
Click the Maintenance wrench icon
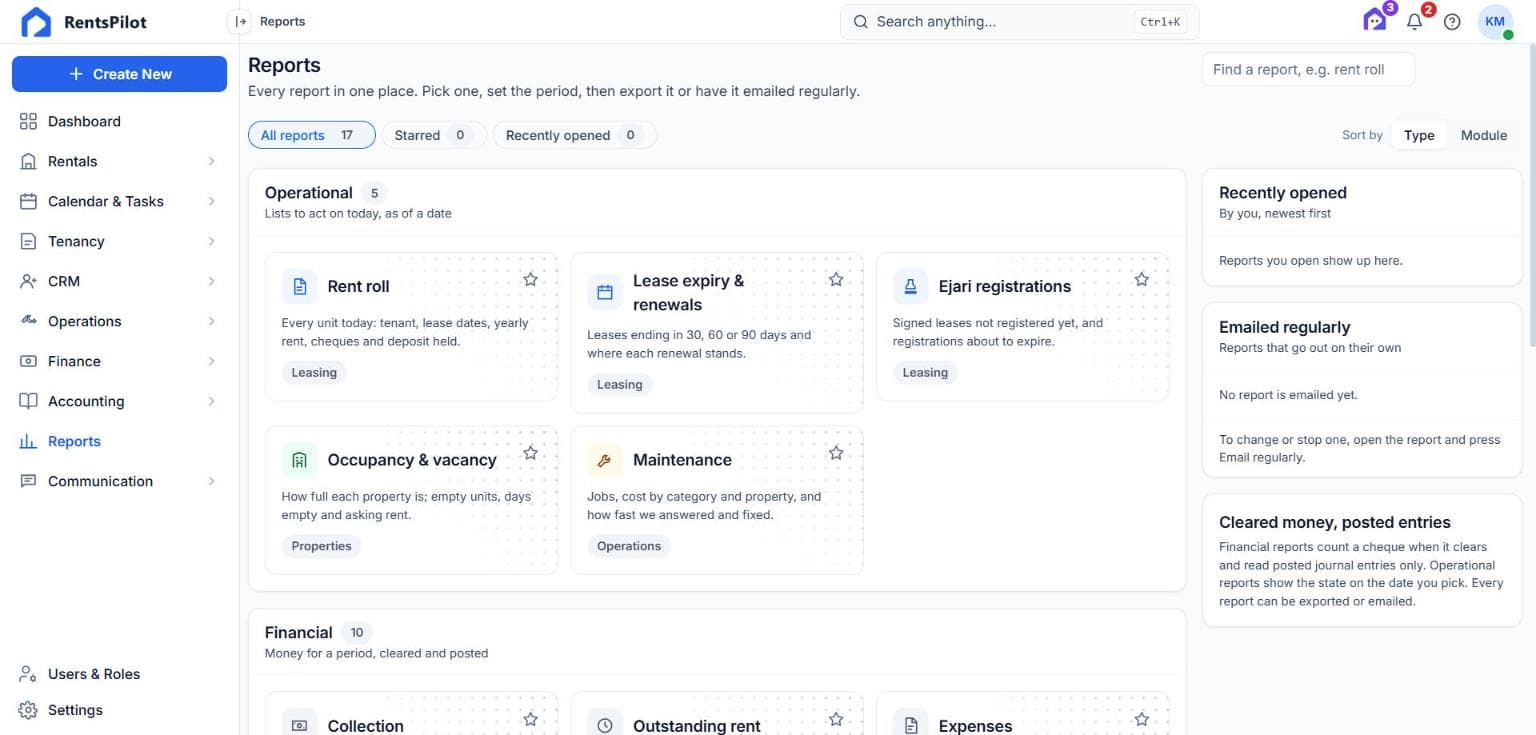coord(604,460)
